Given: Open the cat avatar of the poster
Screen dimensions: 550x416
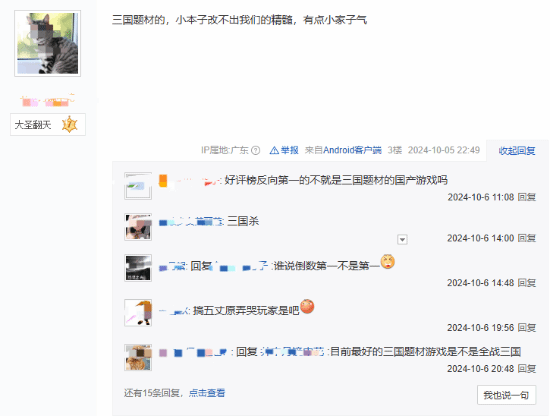Looking at the screenshot, I should point(48,43).
